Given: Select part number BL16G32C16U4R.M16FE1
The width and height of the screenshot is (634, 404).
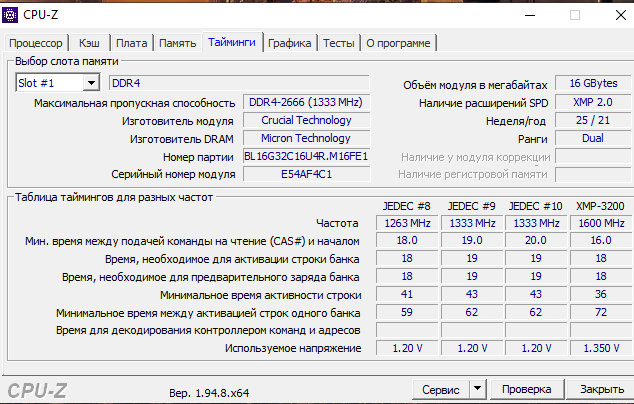Looking at the screenshot, I should pos(306,156).
